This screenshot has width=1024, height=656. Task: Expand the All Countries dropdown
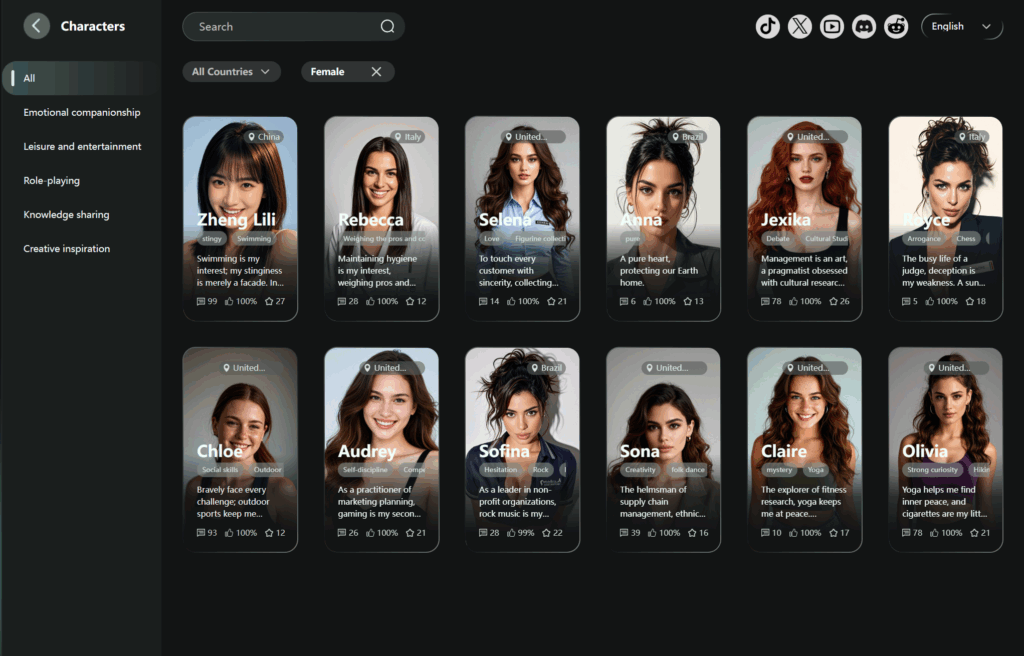(231, 72)
